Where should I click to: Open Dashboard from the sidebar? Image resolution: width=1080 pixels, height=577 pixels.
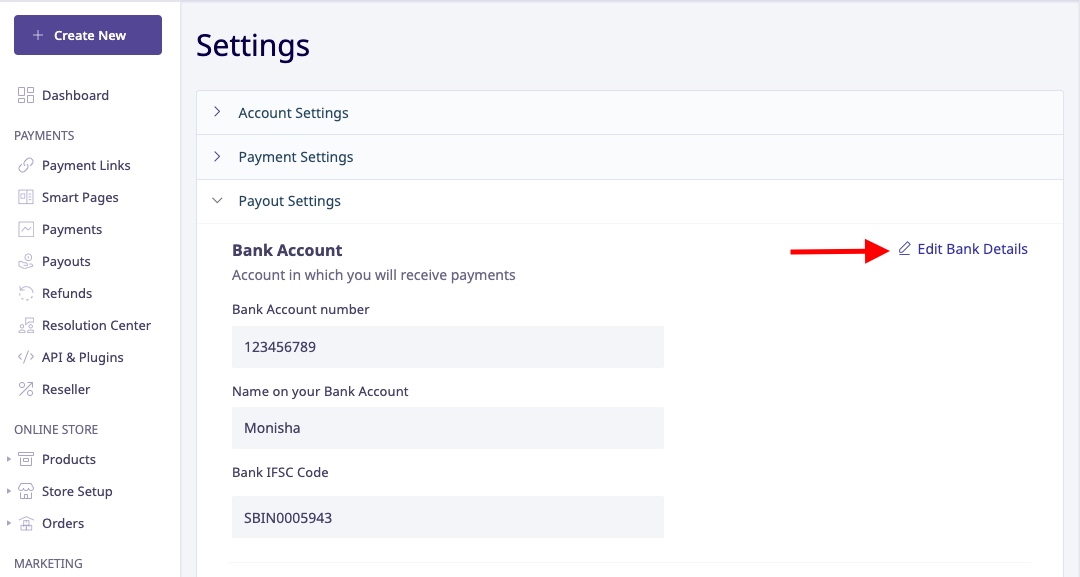coord(75,95)
